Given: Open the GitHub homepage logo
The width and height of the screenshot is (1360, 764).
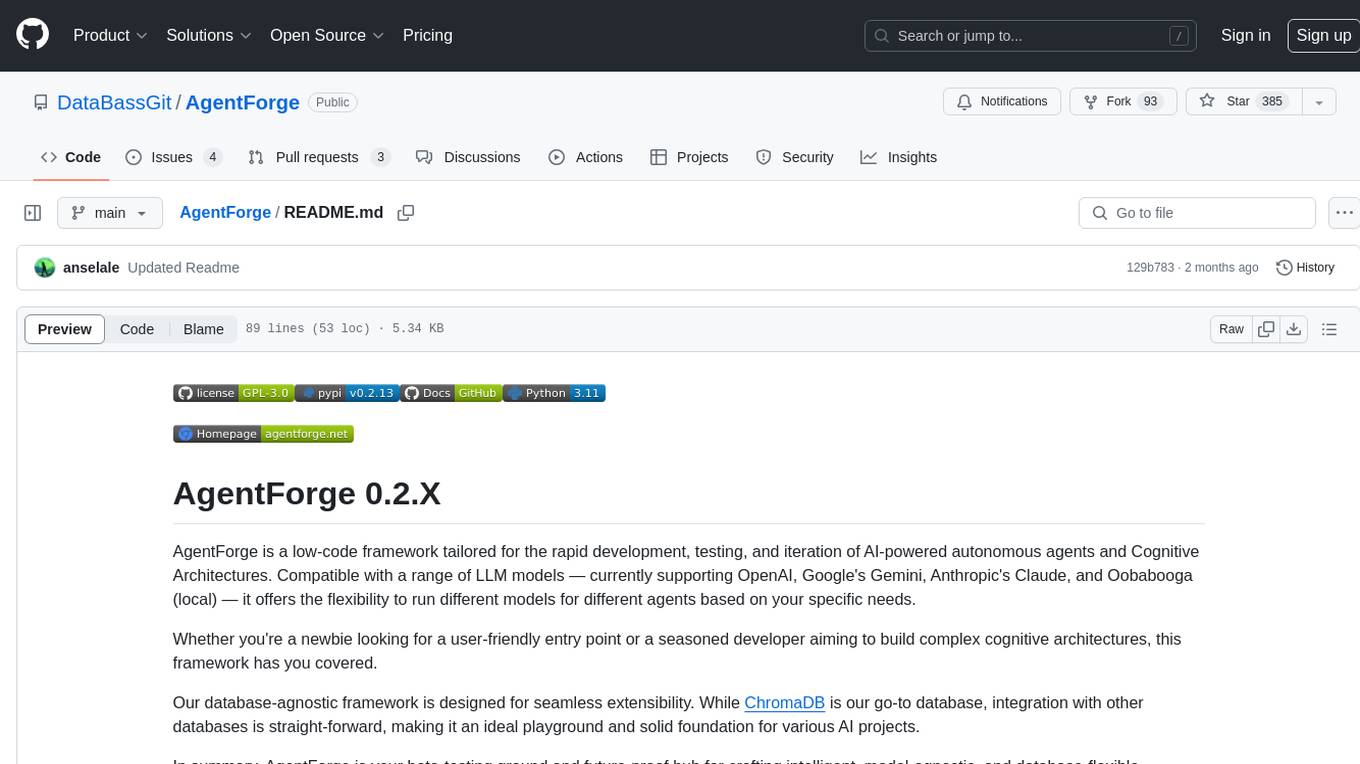Looking at the screenshot, I should pyautogui.click(x=32, y=35).
